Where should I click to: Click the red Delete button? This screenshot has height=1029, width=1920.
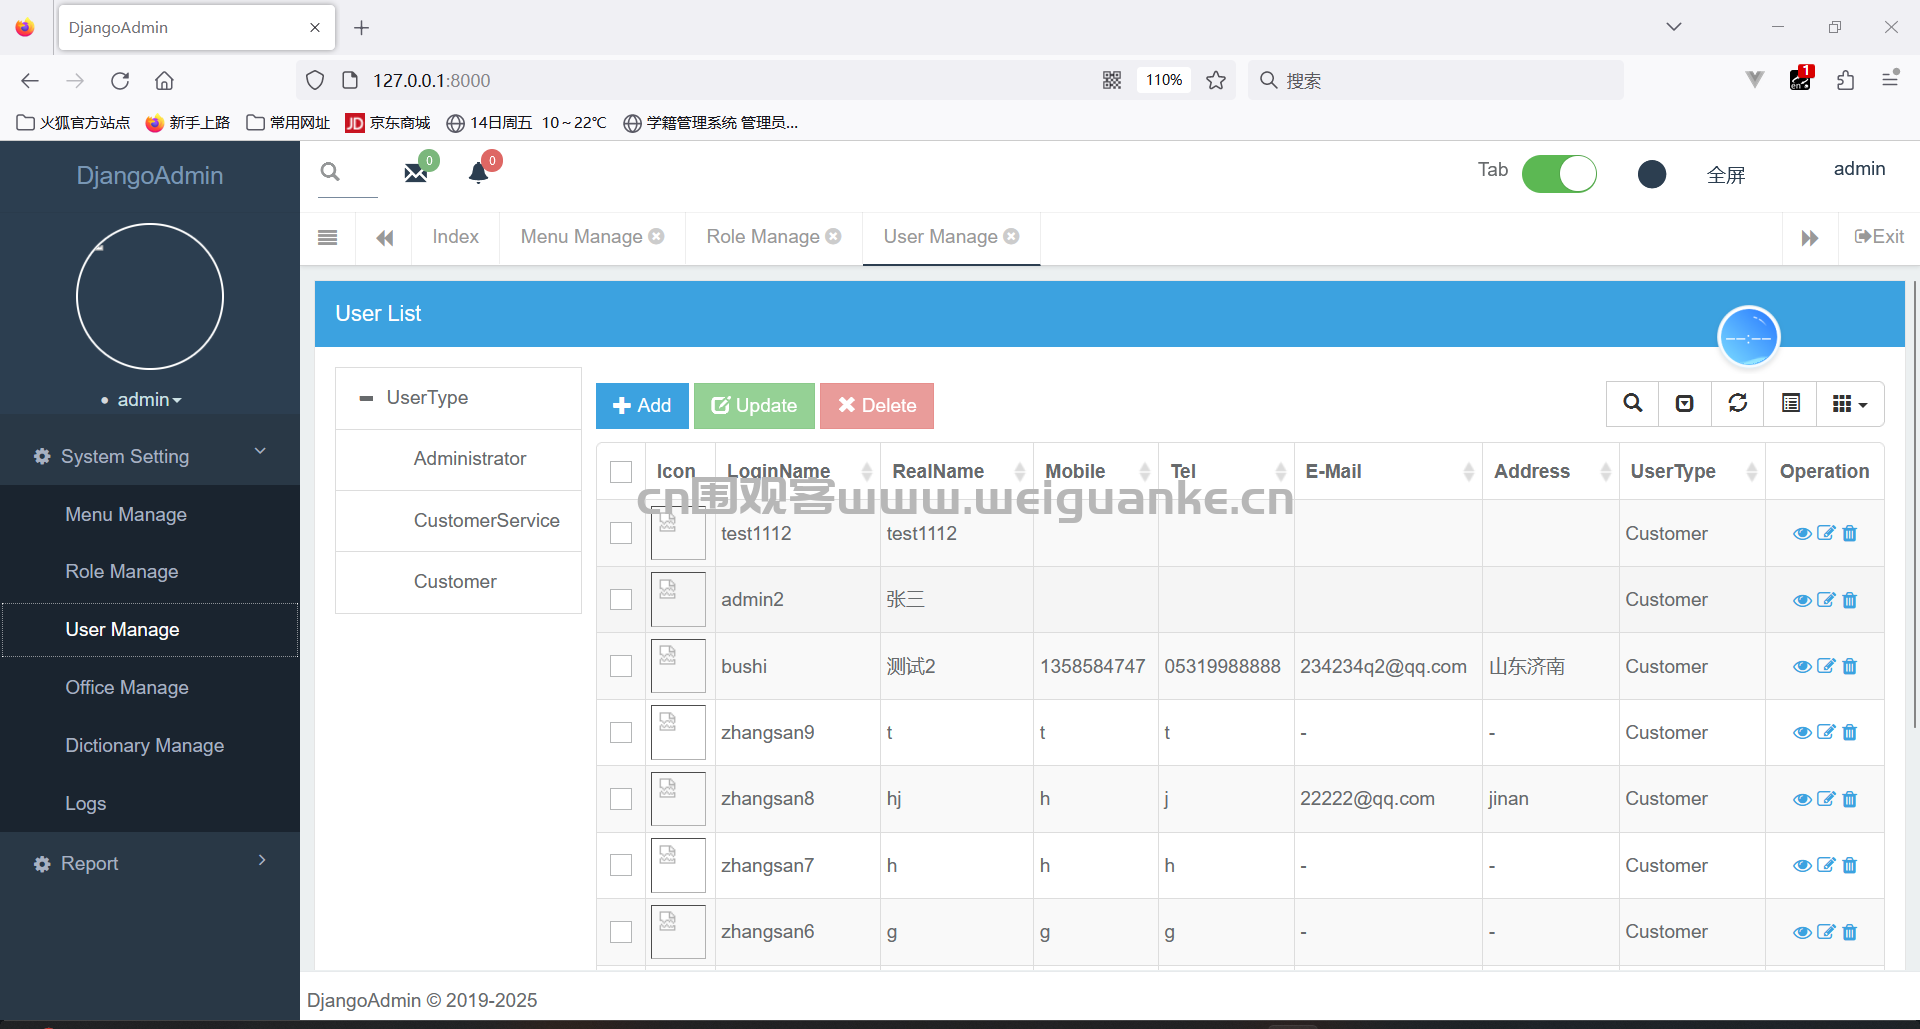877,406
